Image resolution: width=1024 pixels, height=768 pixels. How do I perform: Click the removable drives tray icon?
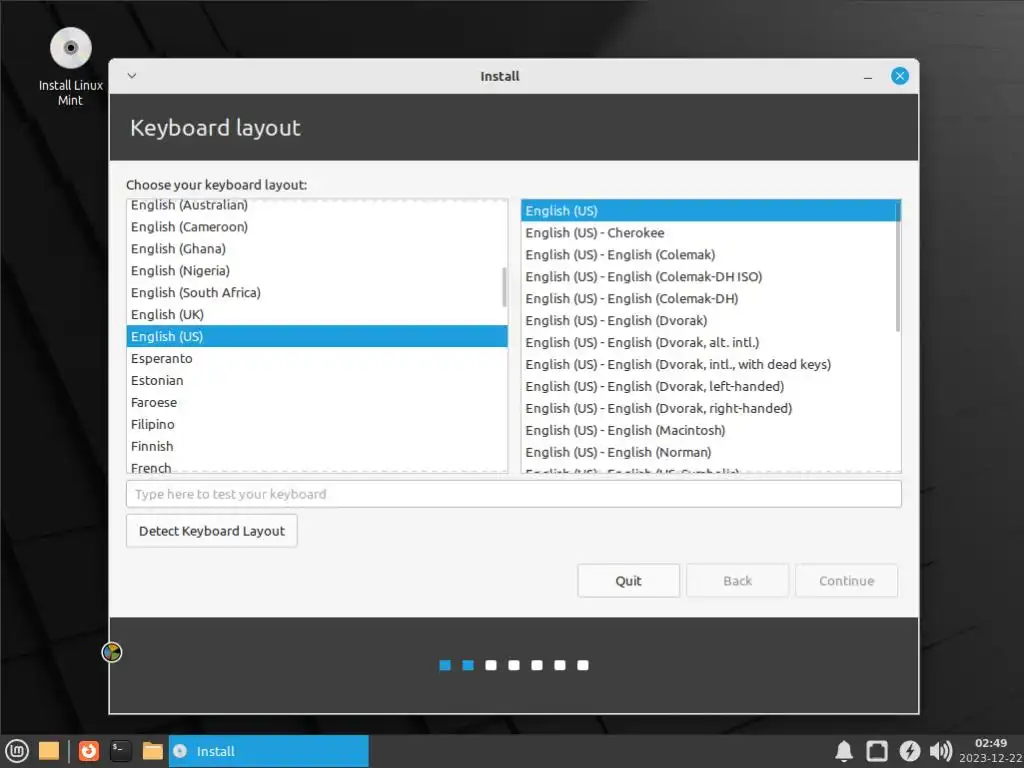click(876, 751)
